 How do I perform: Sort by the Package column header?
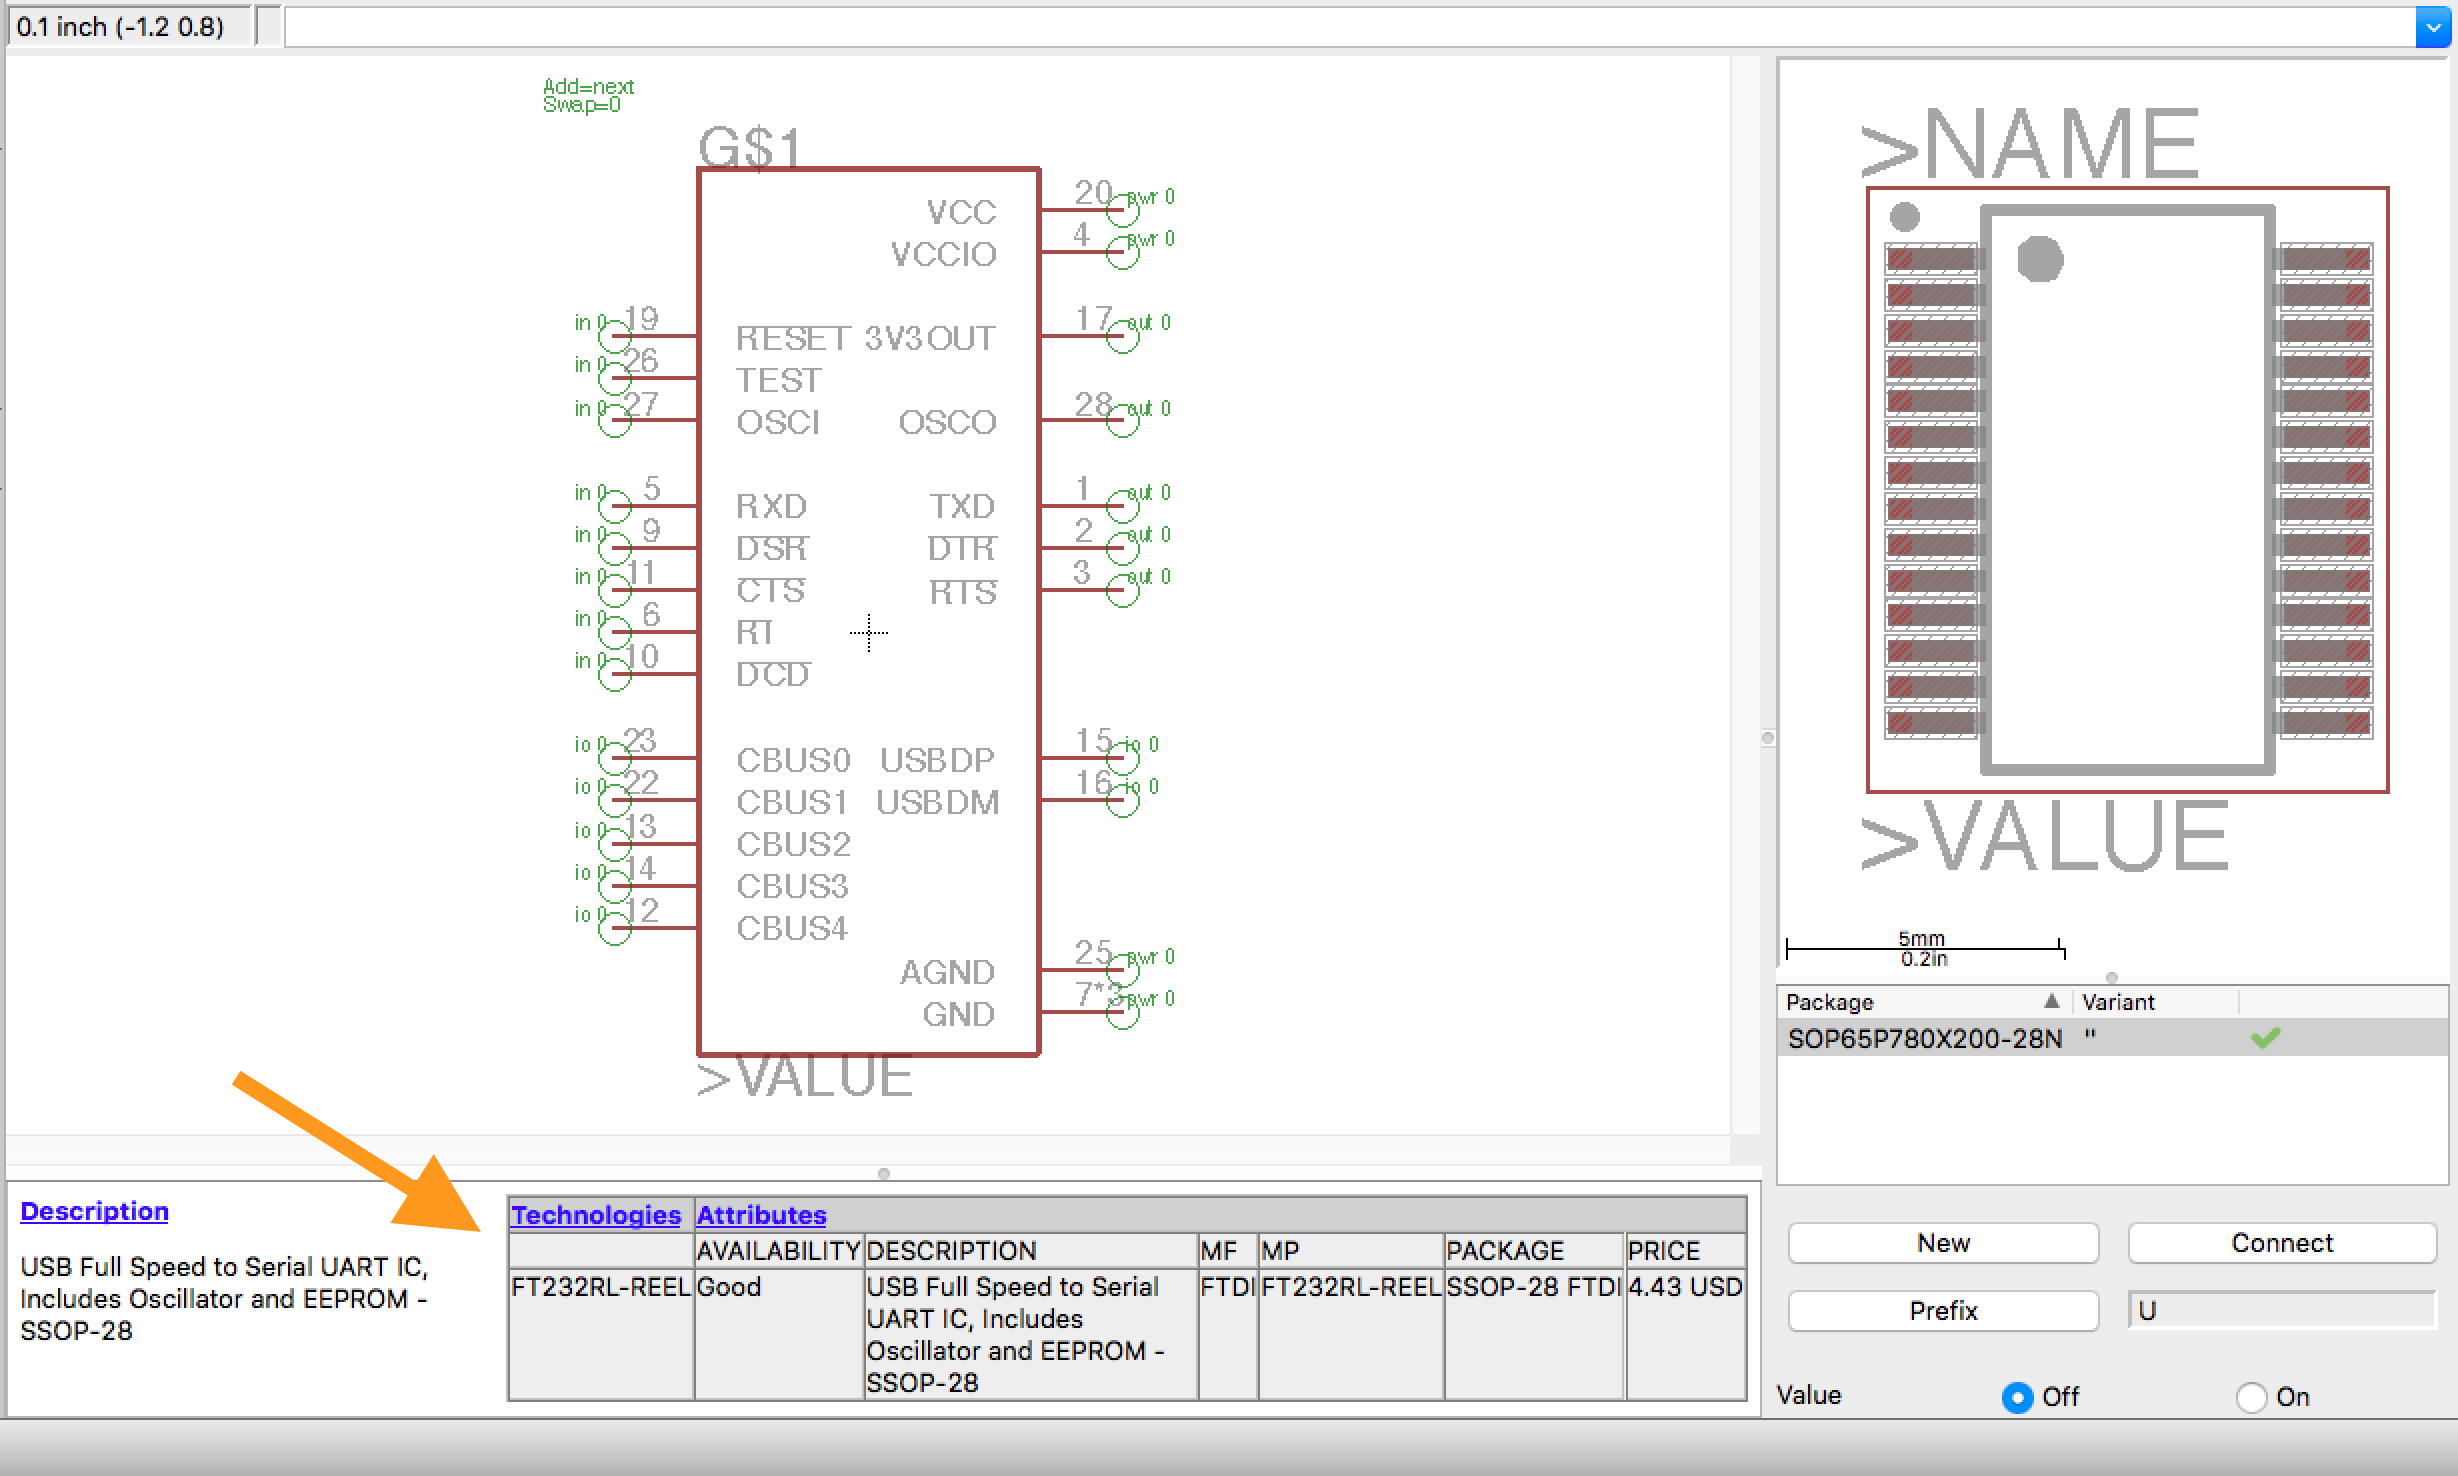pyautogui.click(x=1925, y=1002)
